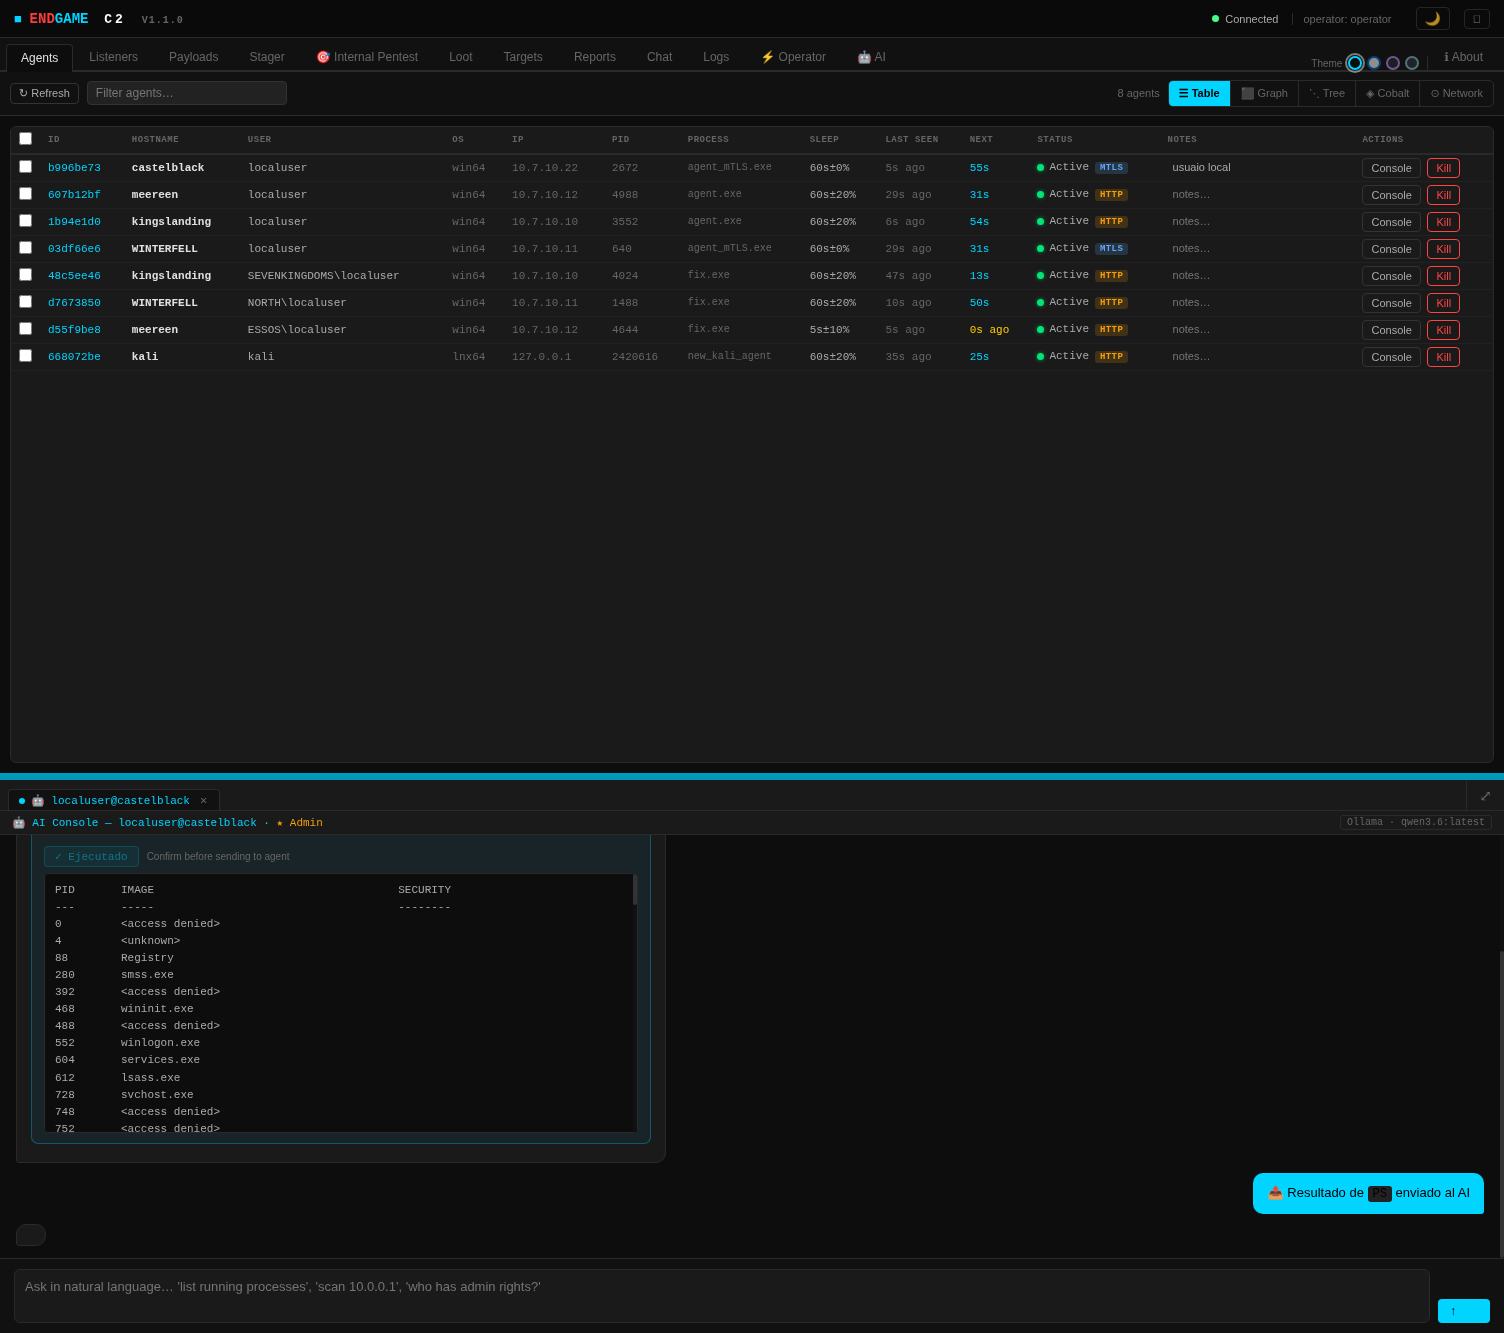This screenshot has width=1504, height=1333.
Task: Switch to the Graph view
Action: point(1264,93)
